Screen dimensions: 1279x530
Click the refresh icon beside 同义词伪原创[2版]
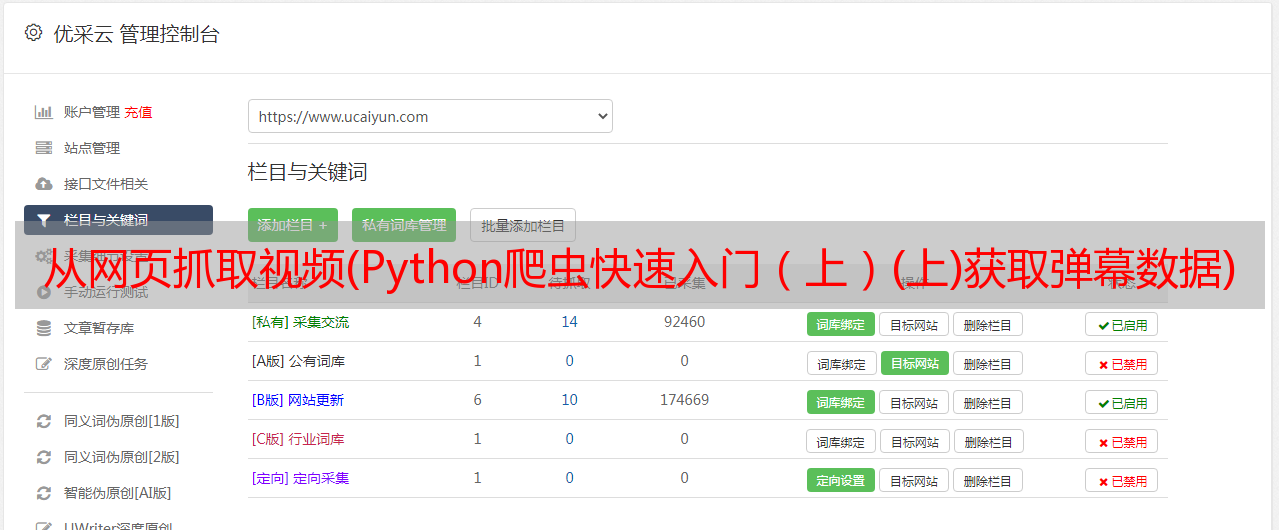pyautogui.click(x=43, y=457)
